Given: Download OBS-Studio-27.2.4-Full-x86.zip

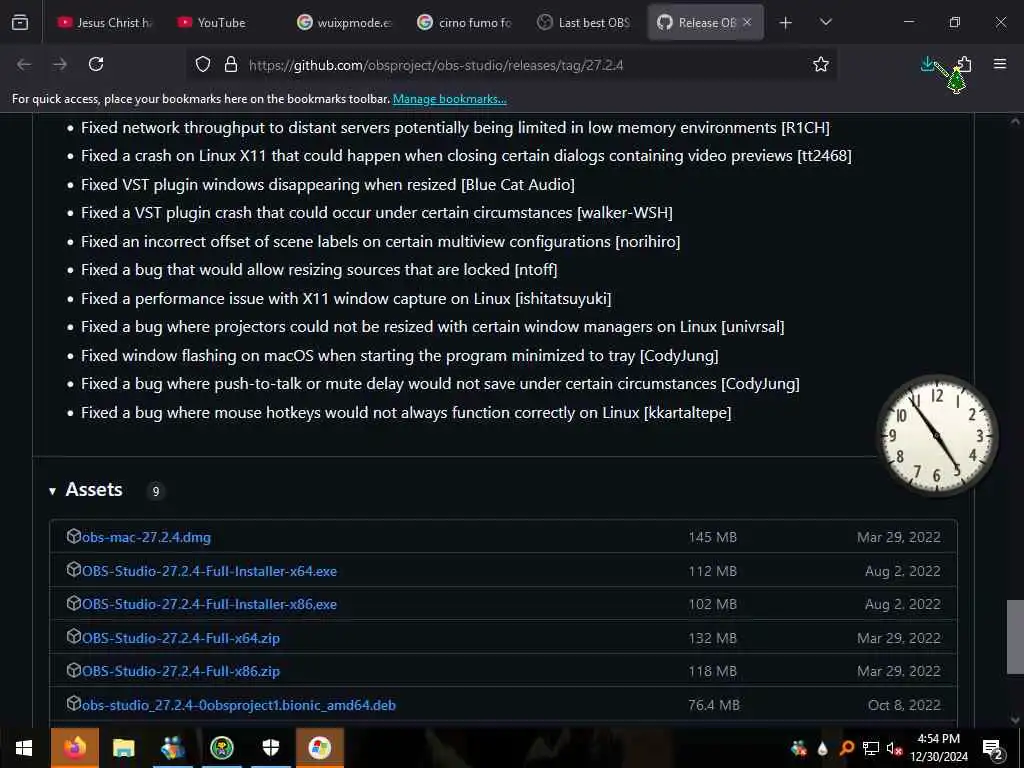Looking at the screenshot, I should 181,671.
